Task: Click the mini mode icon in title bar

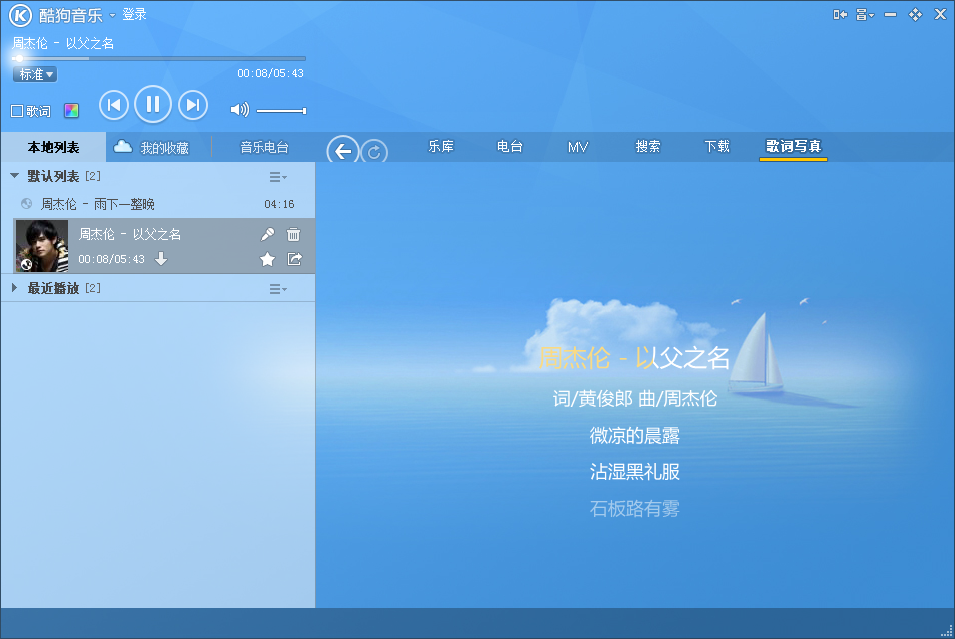Action: (x=840, y=15)
